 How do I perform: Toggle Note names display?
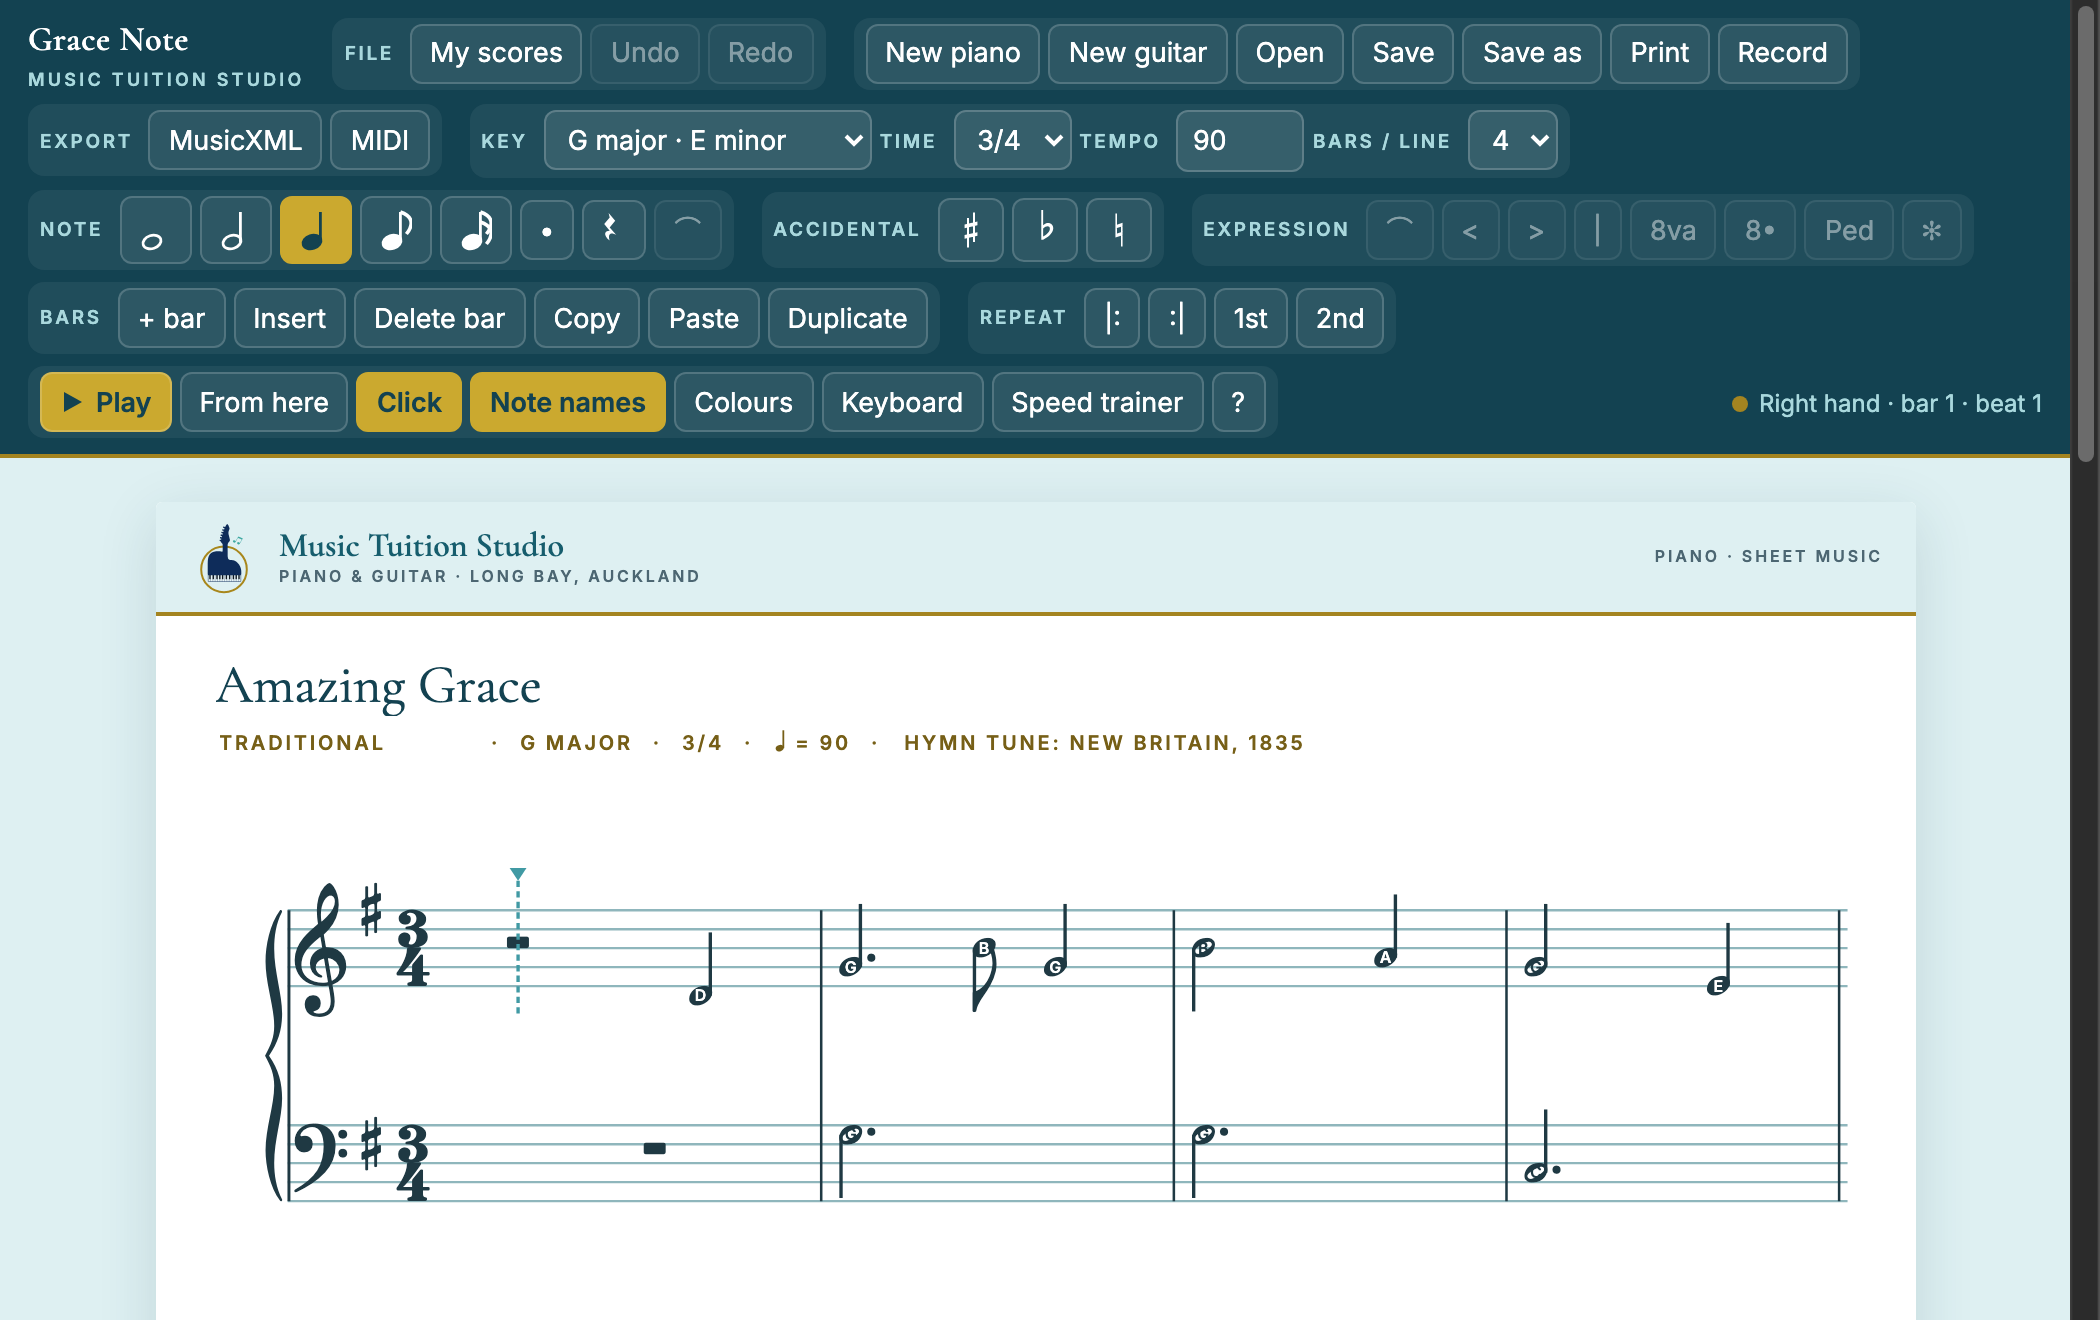tap(567, 402)
